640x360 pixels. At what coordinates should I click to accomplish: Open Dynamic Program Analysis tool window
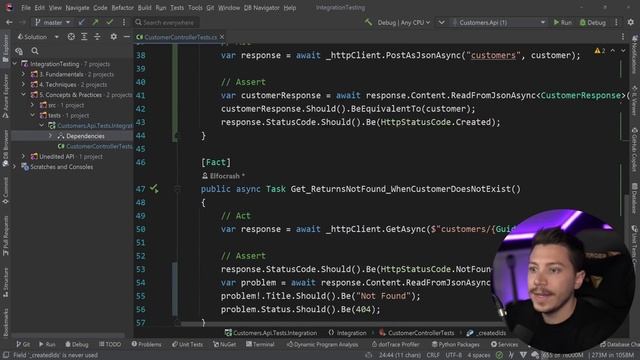[x=322, y=344]
